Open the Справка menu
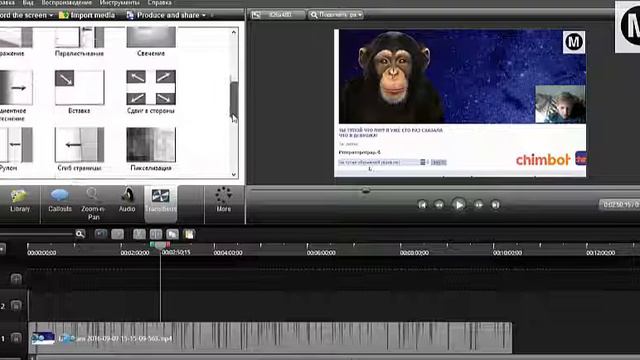Viewport: 640px width, 360px height. [159, 2]
